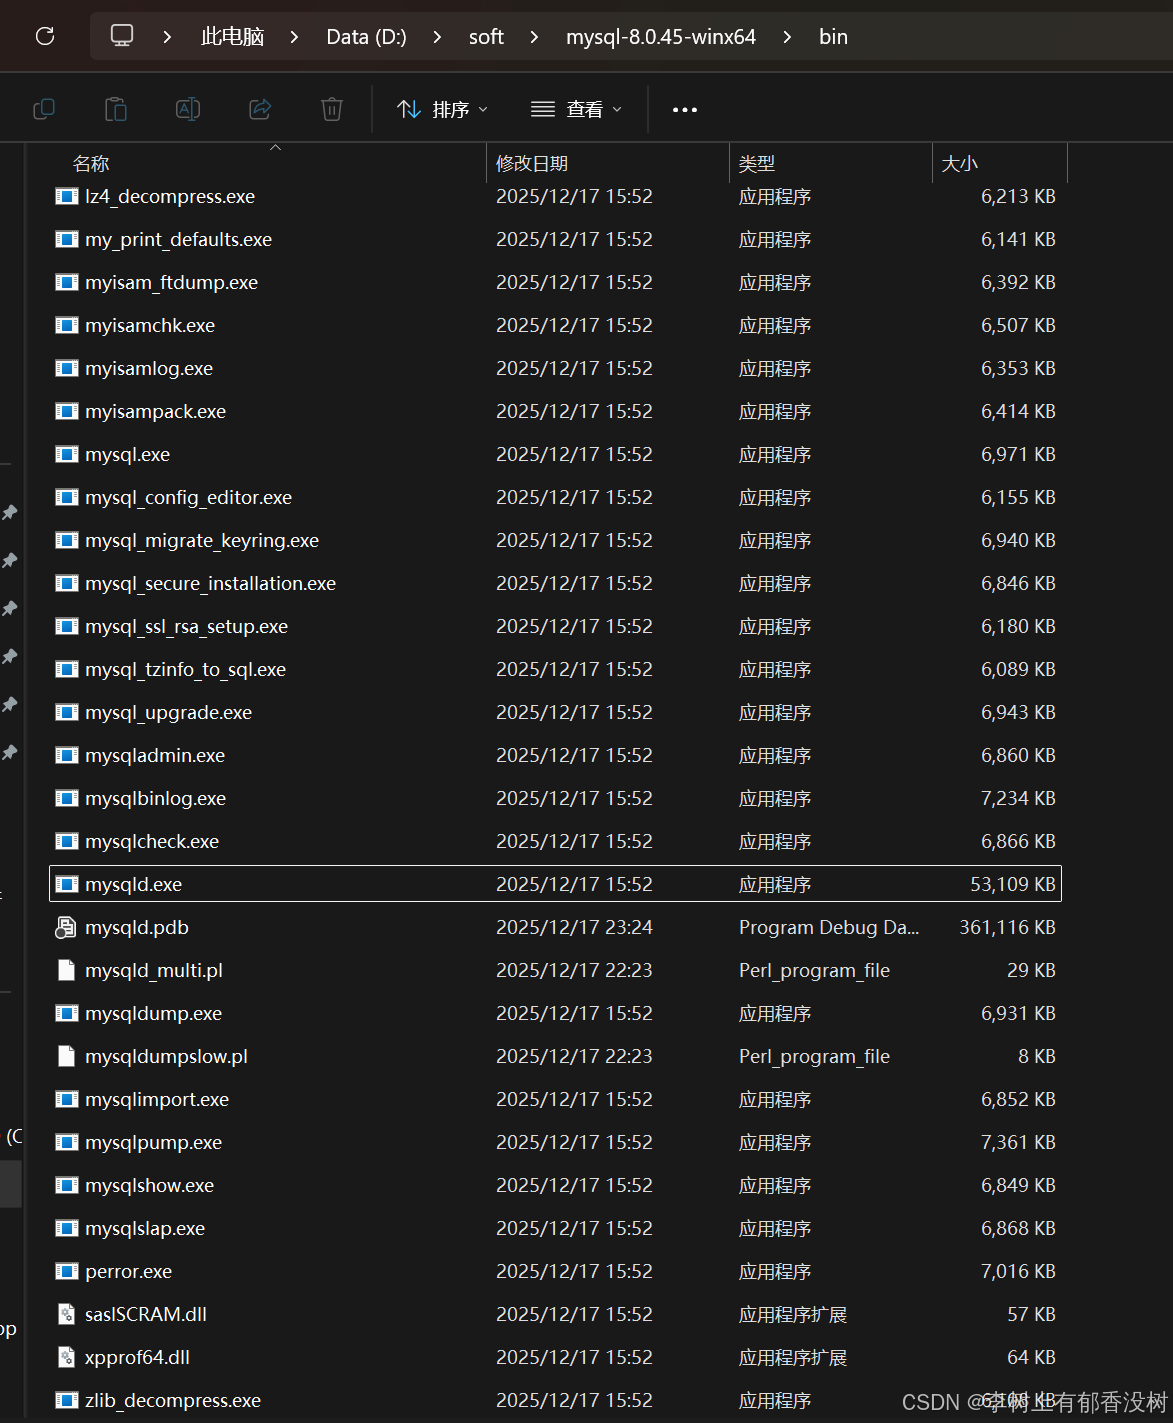Click the sasISCRAM.dll file icon

tap(66, 1314)
